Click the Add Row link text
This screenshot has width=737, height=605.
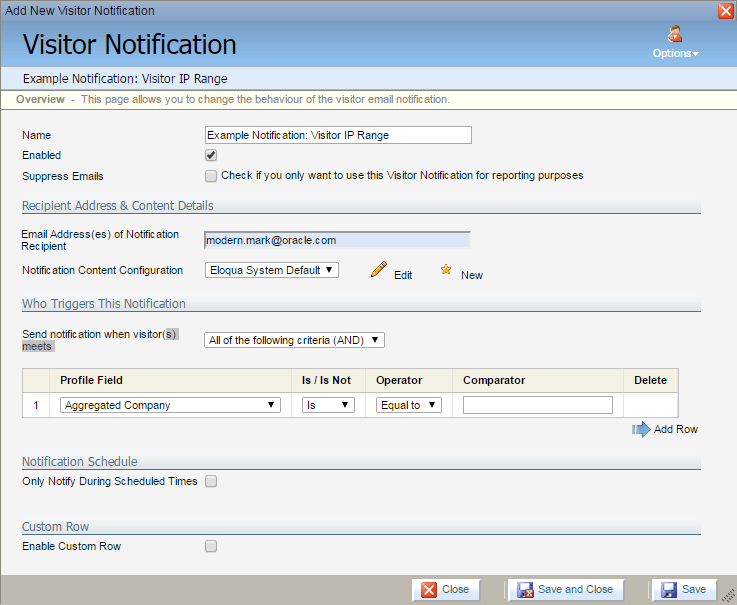[x=676, y=429]
